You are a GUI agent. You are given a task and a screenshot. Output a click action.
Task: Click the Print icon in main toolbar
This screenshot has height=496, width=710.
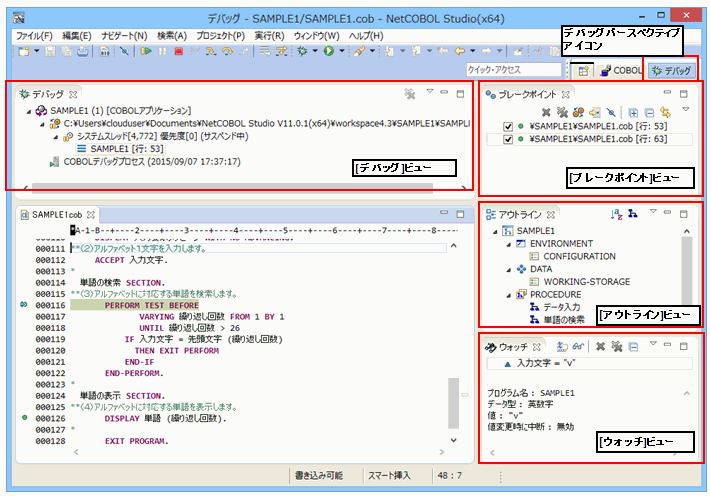pyautogui.click(x=82, y=52)
